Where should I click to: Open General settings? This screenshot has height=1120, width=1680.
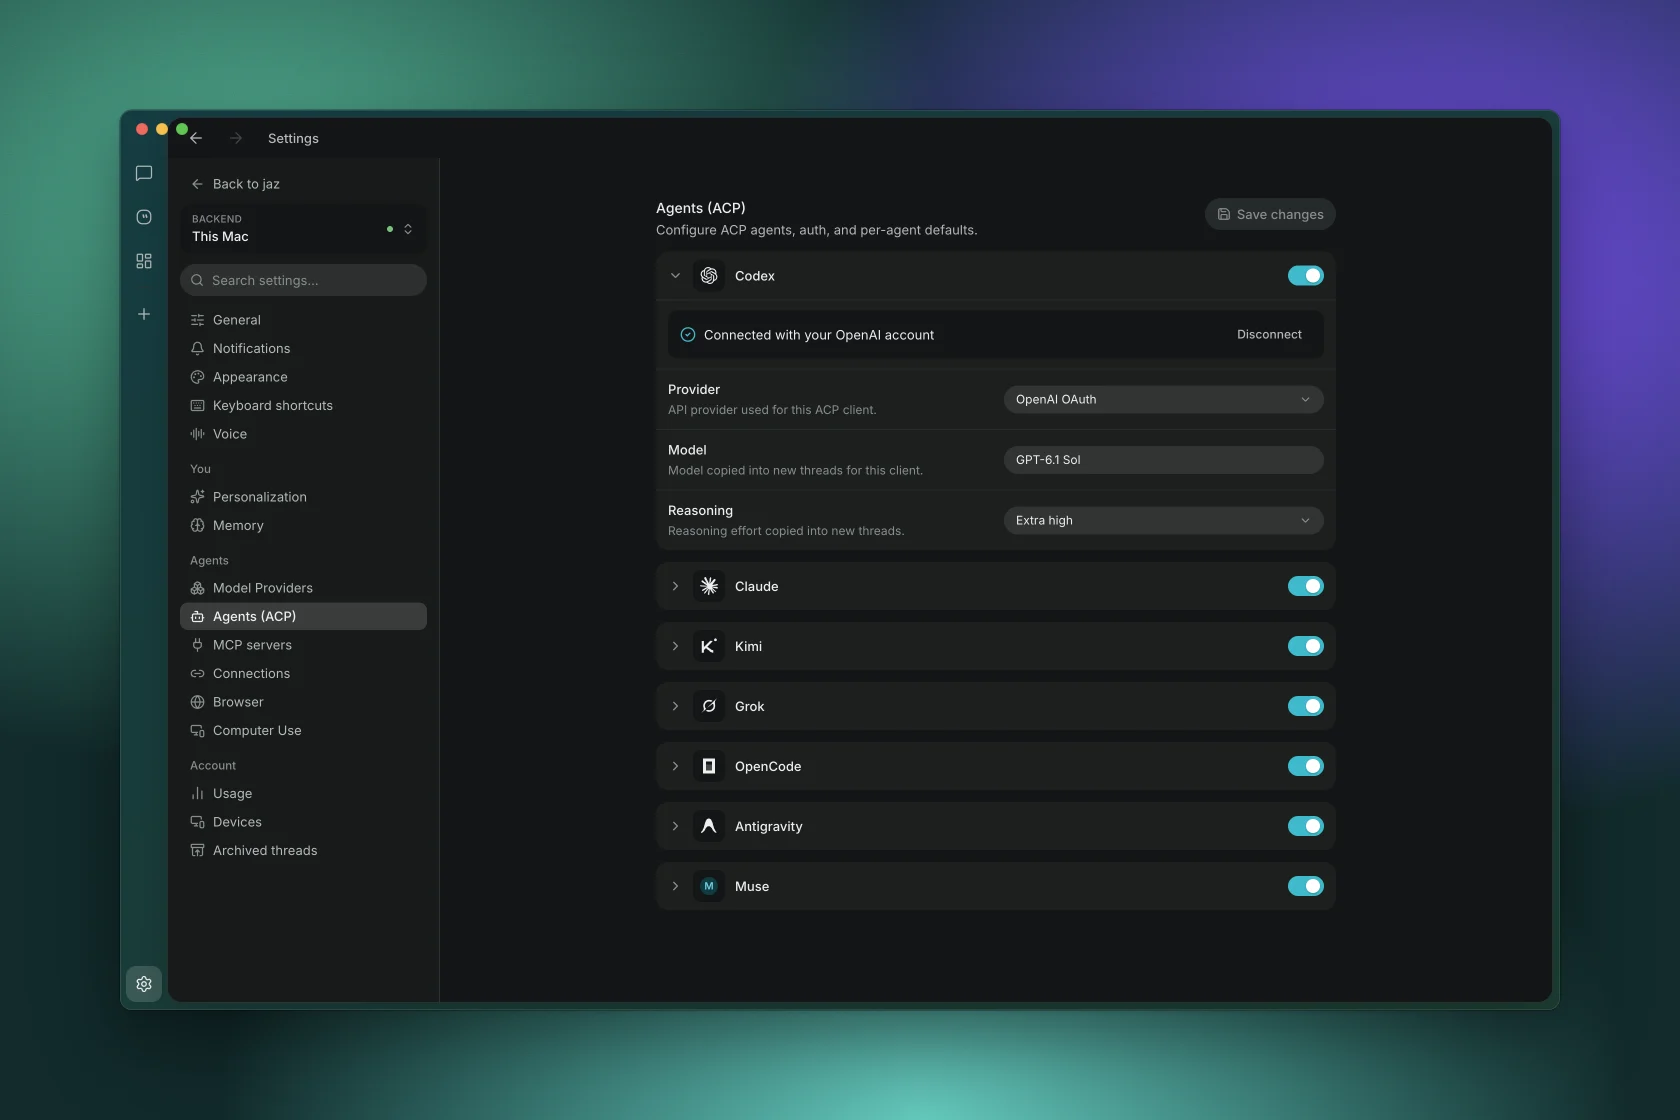pyautogui.click(x=303, y=320)
